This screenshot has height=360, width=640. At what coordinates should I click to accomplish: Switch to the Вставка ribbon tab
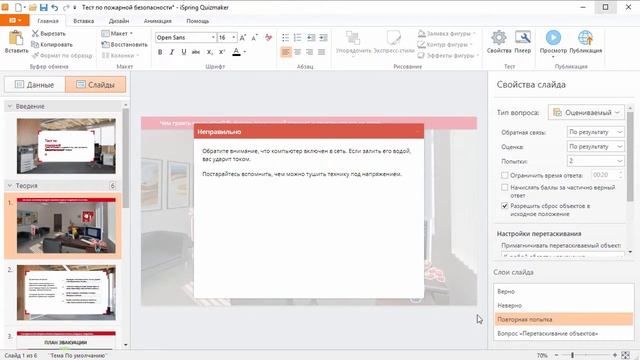coord(83,21)
